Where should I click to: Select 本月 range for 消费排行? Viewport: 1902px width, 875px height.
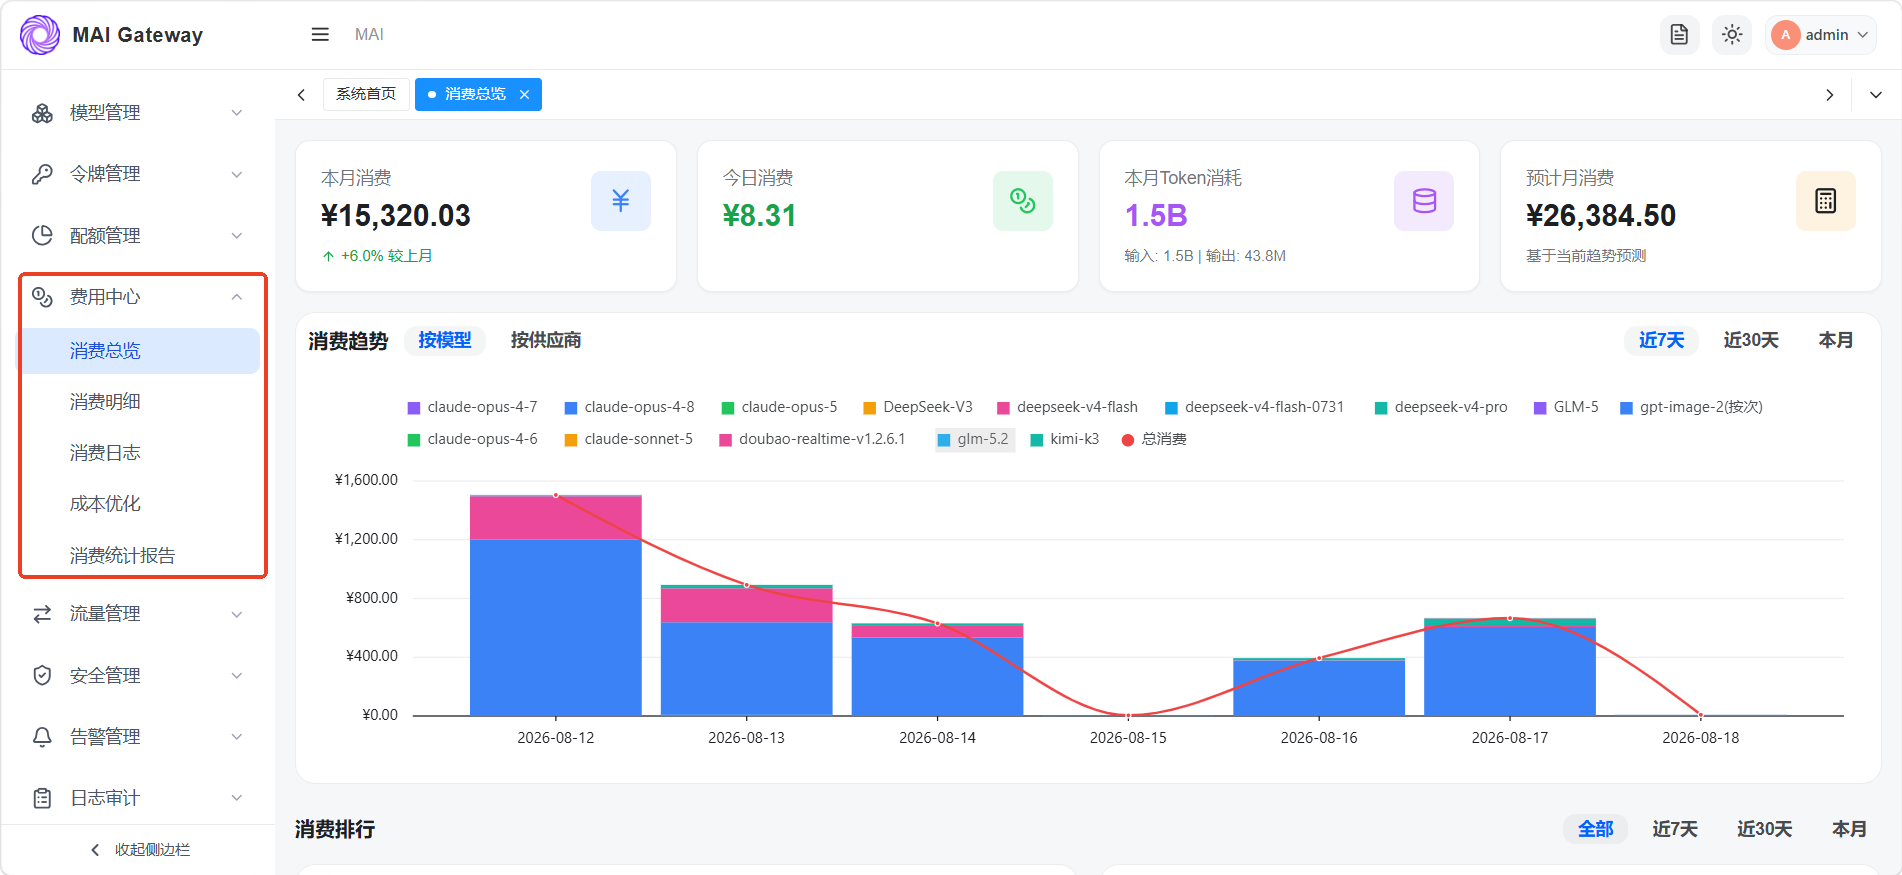pos(1849,829)
